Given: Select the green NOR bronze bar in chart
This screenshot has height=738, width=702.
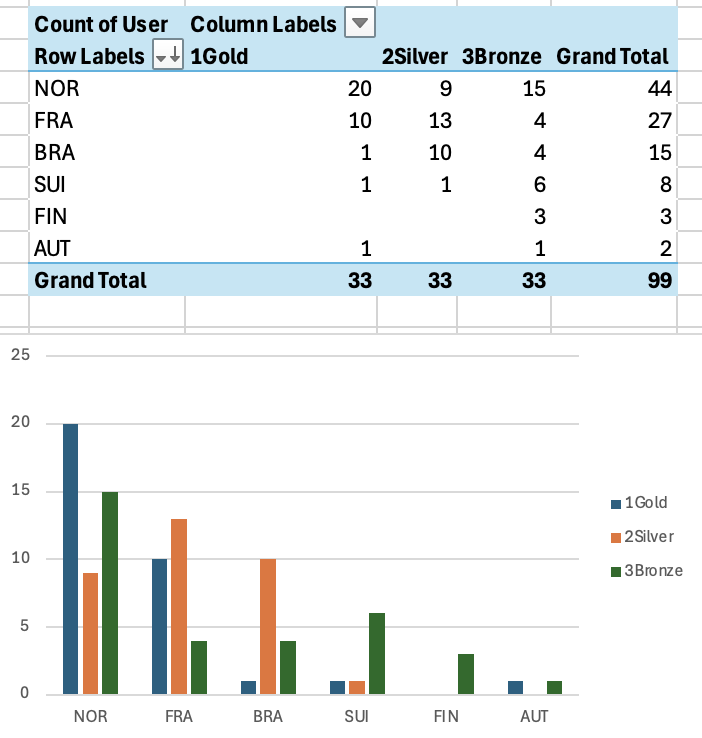Looking at the screenshot, I should pyautogui.click(x=109, y=592).
